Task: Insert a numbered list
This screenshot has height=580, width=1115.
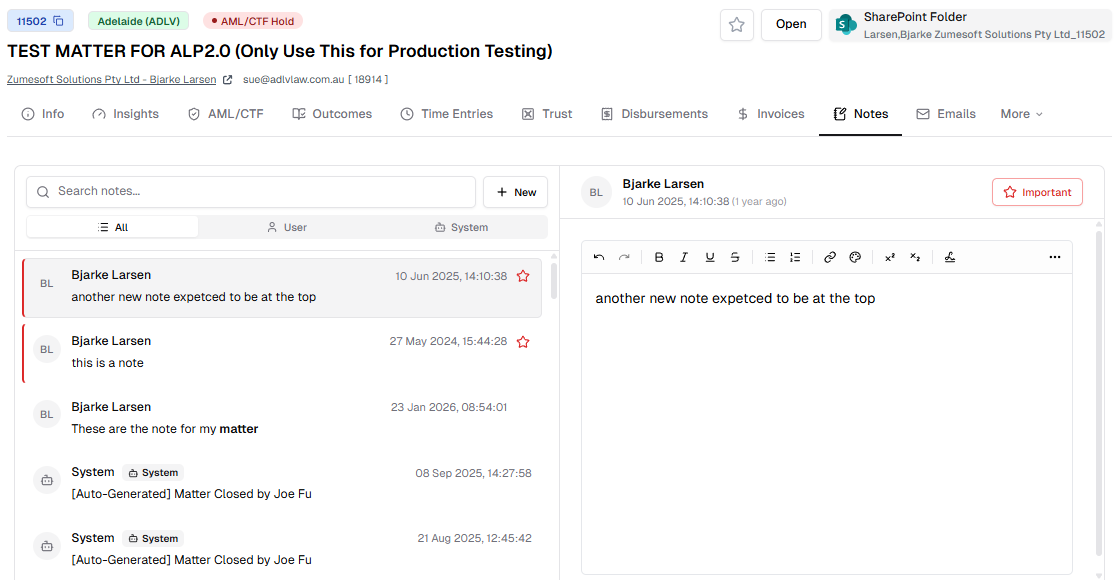Action: pos(795,257)
